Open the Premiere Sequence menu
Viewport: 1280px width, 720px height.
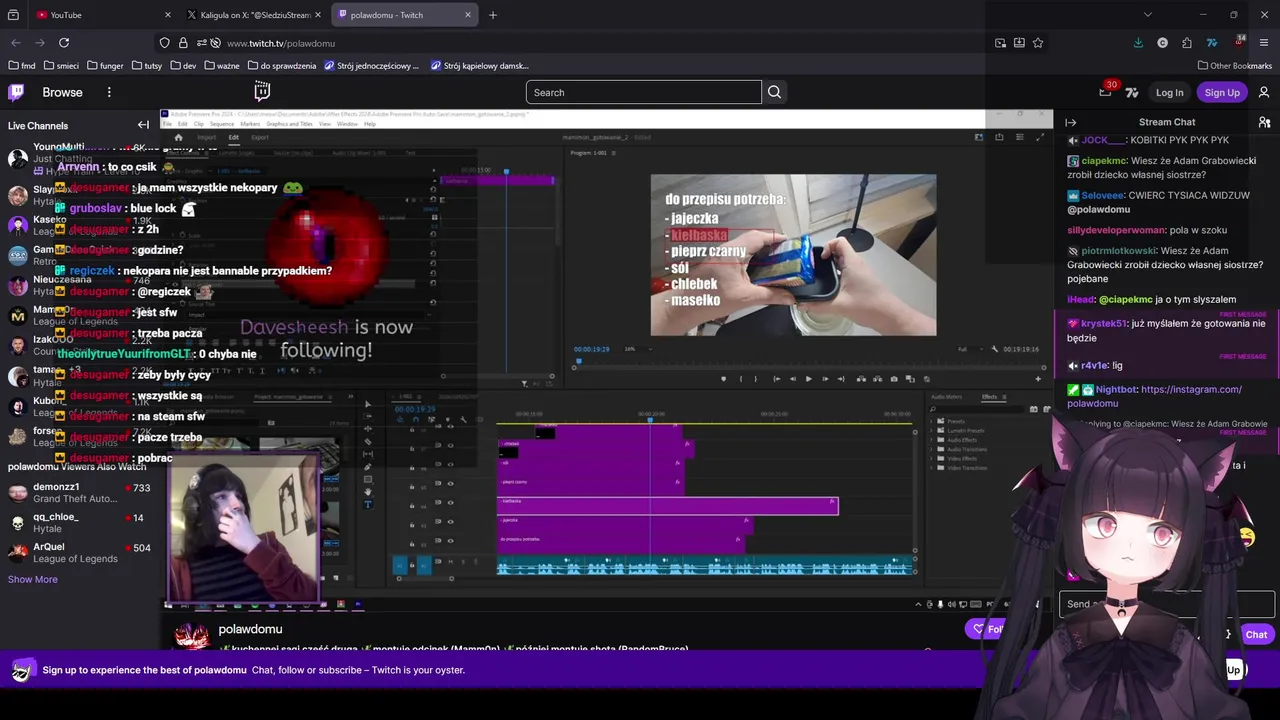point(222,124)
